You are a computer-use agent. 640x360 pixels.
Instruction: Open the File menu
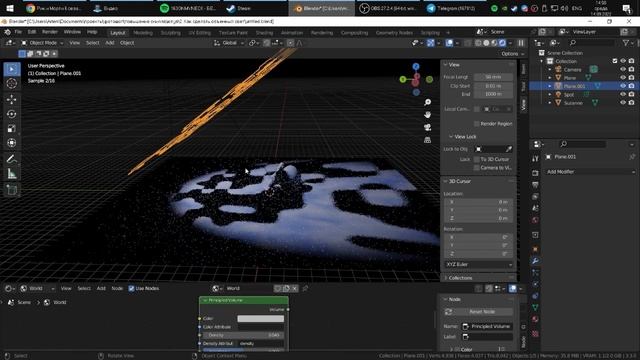[18, 32]
